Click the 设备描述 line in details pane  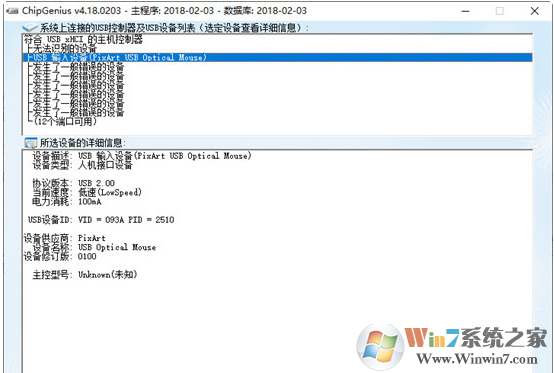[x=142, y=156]
